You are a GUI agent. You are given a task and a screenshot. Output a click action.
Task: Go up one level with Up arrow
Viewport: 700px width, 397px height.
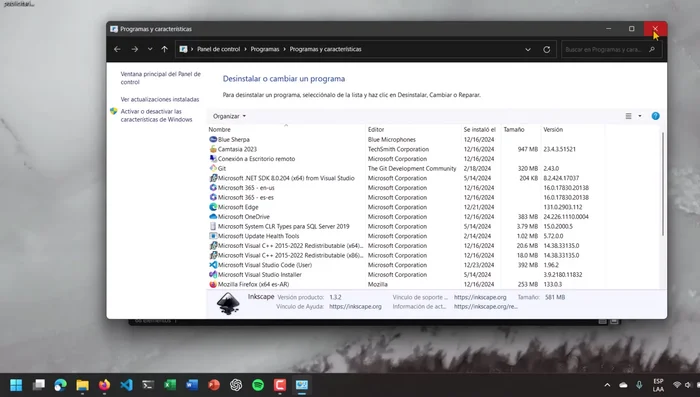coord(165,49)
